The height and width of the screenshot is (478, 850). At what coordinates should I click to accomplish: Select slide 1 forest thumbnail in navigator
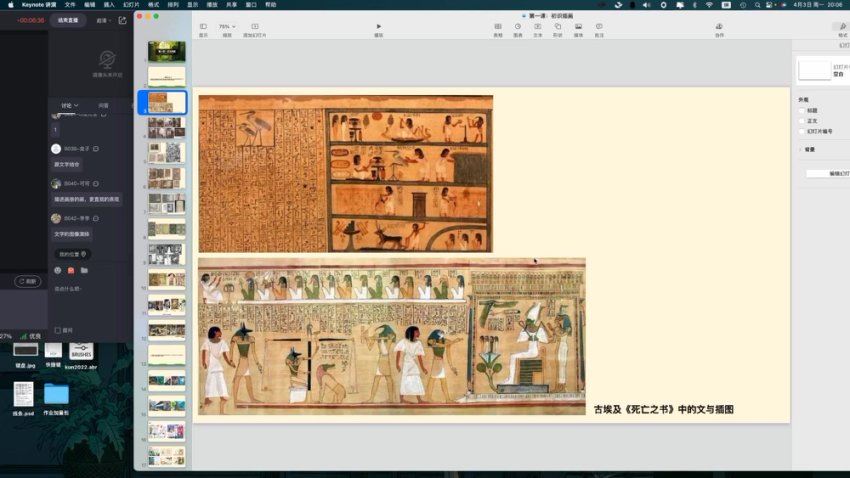point(166,51)
